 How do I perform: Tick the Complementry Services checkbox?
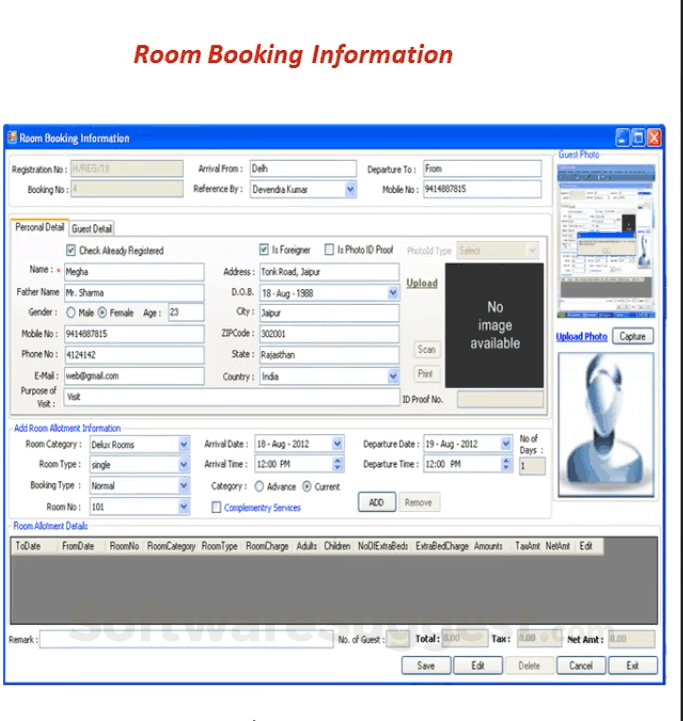pyautogui.click(x=216, y=507)
